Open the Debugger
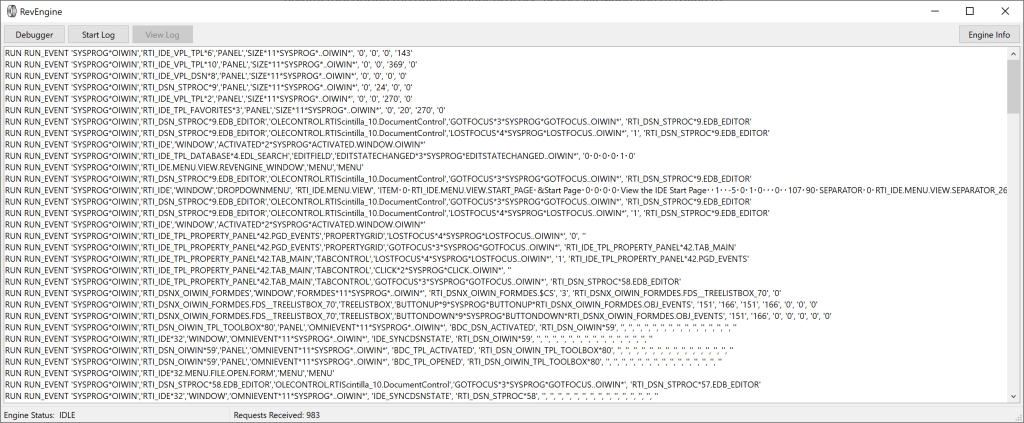This screenshot has height=423, width=1024. [x=34, y=34]
